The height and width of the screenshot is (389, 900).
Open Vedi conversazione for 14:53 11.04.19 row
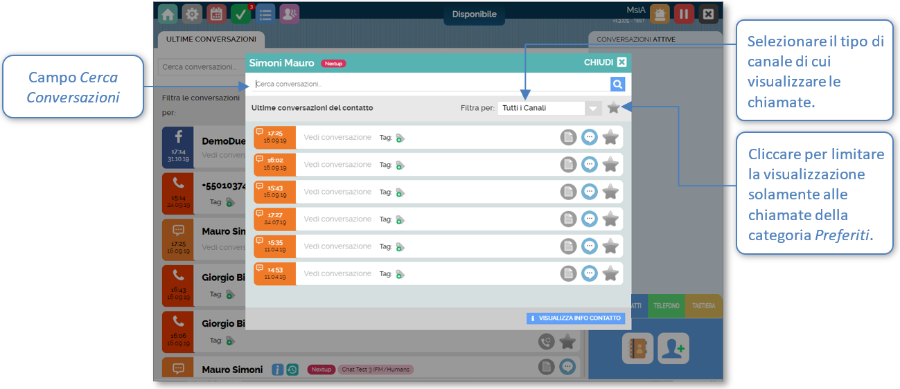pyautogui.click(x=338, y=274)
